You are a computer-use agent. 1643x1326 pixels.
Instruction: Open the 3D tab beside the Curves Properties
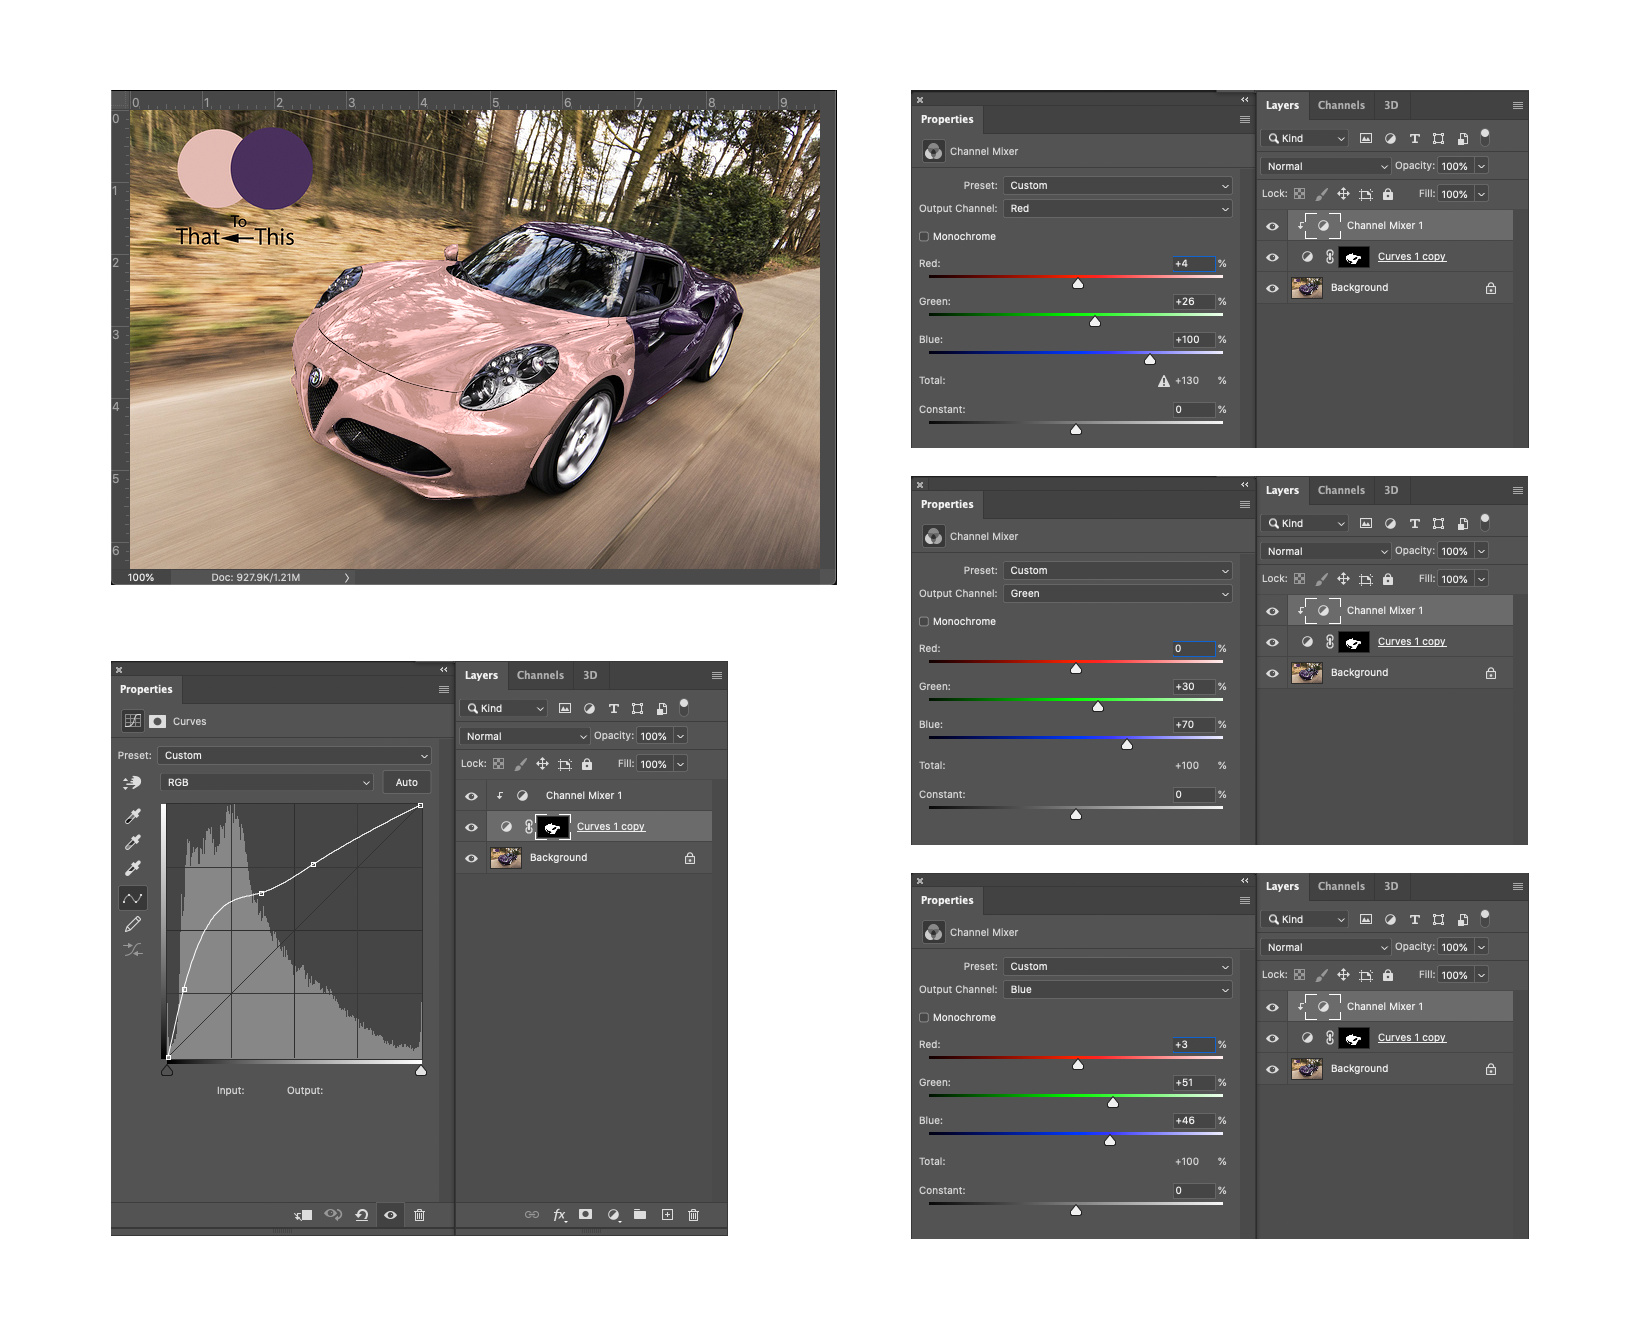(590, 676)
